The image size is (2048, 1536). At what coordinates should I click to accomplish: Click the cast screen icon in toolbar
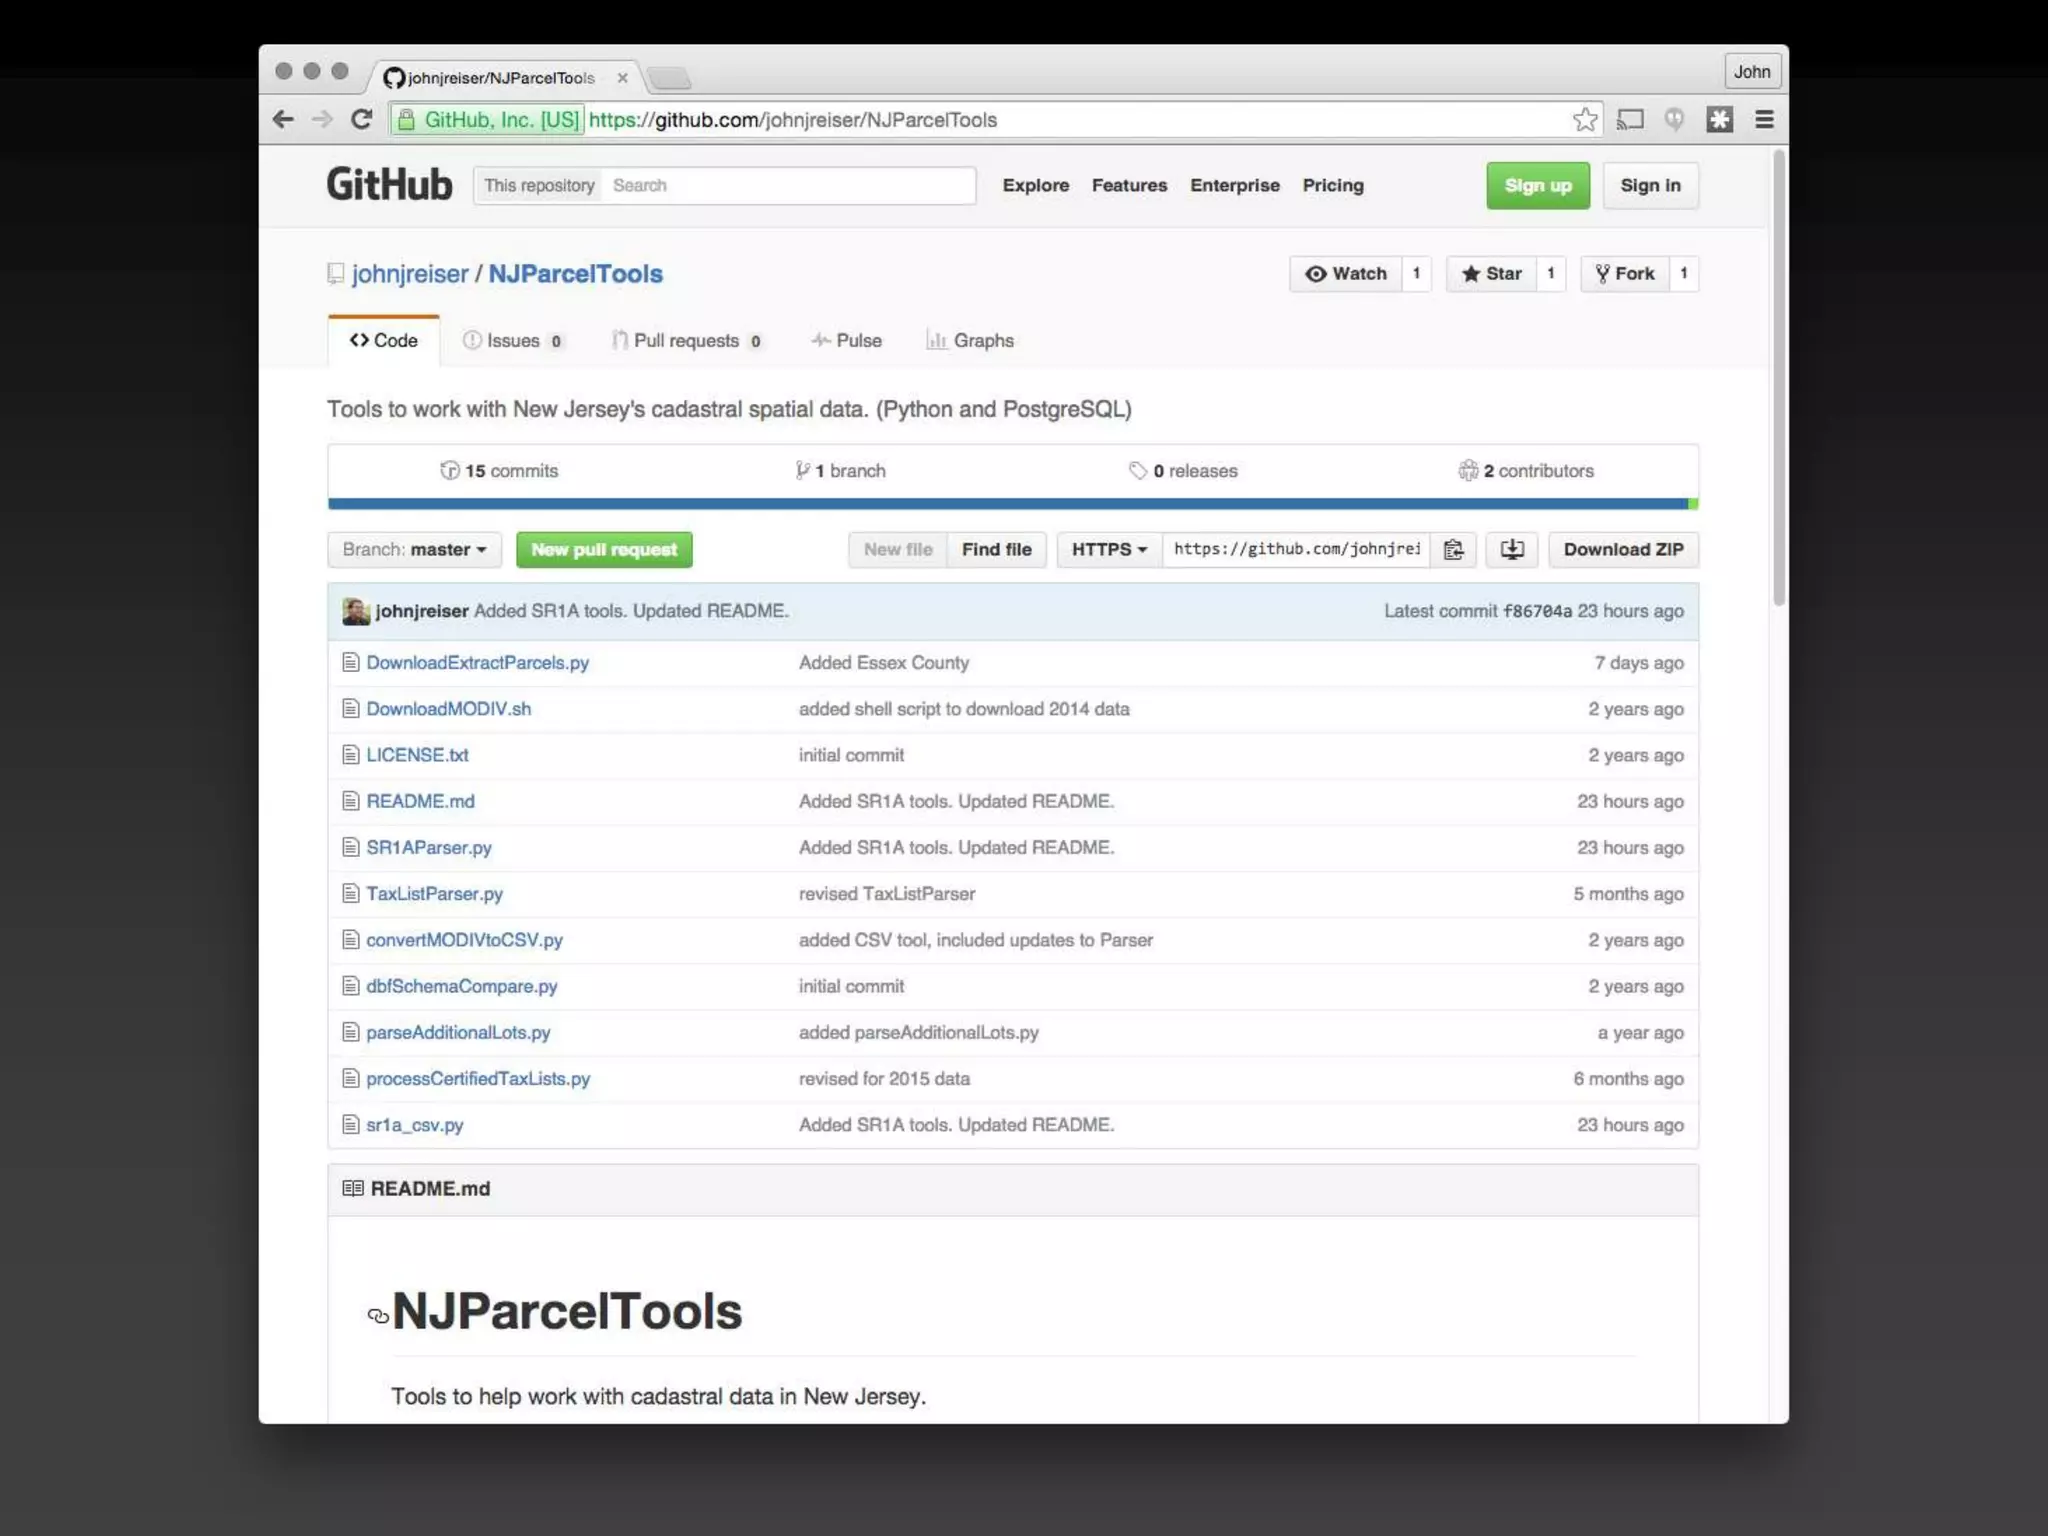click(1630, 120)
